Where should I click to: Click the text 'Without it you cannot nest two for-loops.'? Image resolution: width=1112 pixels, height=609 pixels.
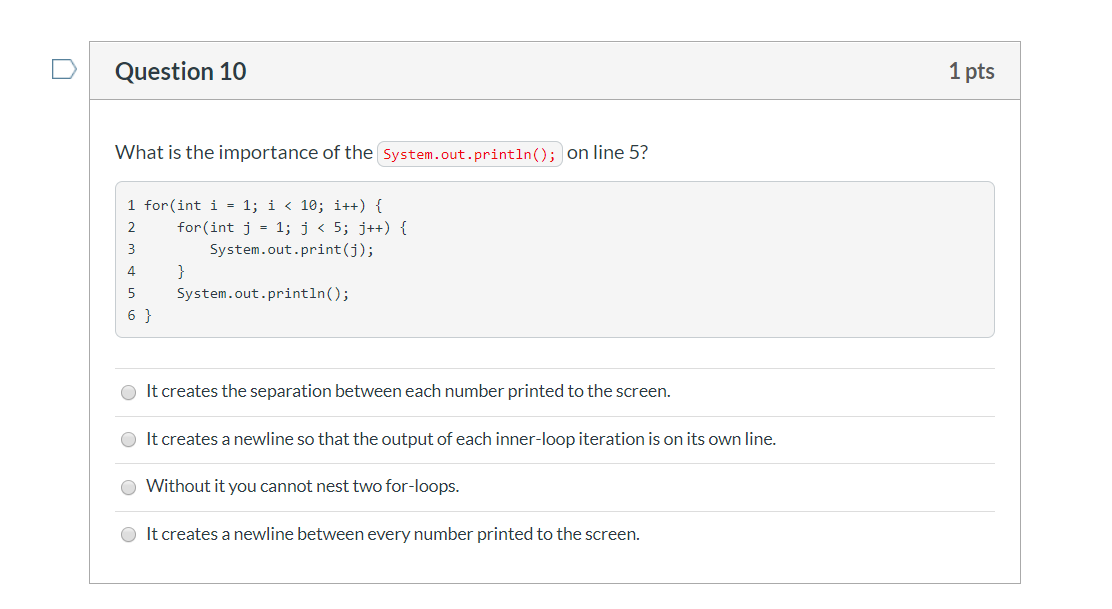click(x=303, y=486)
